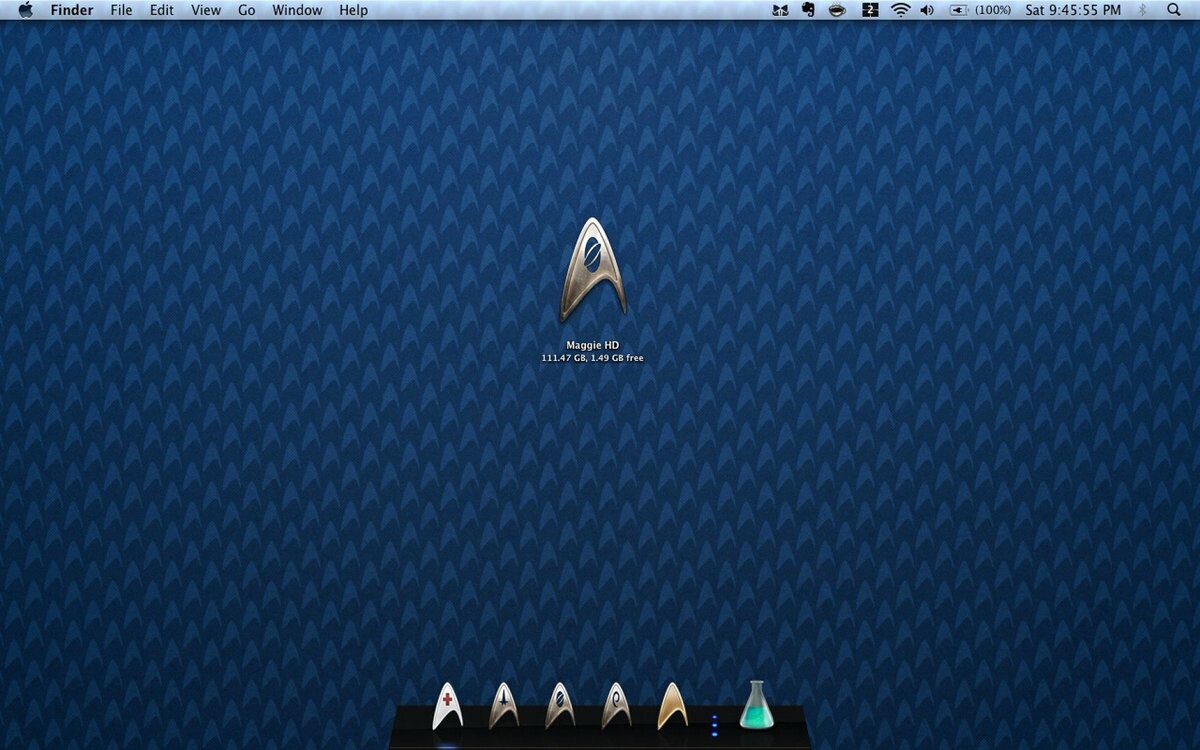
Task: Open the Wi-Fi status menu
Action: [901, 10]
